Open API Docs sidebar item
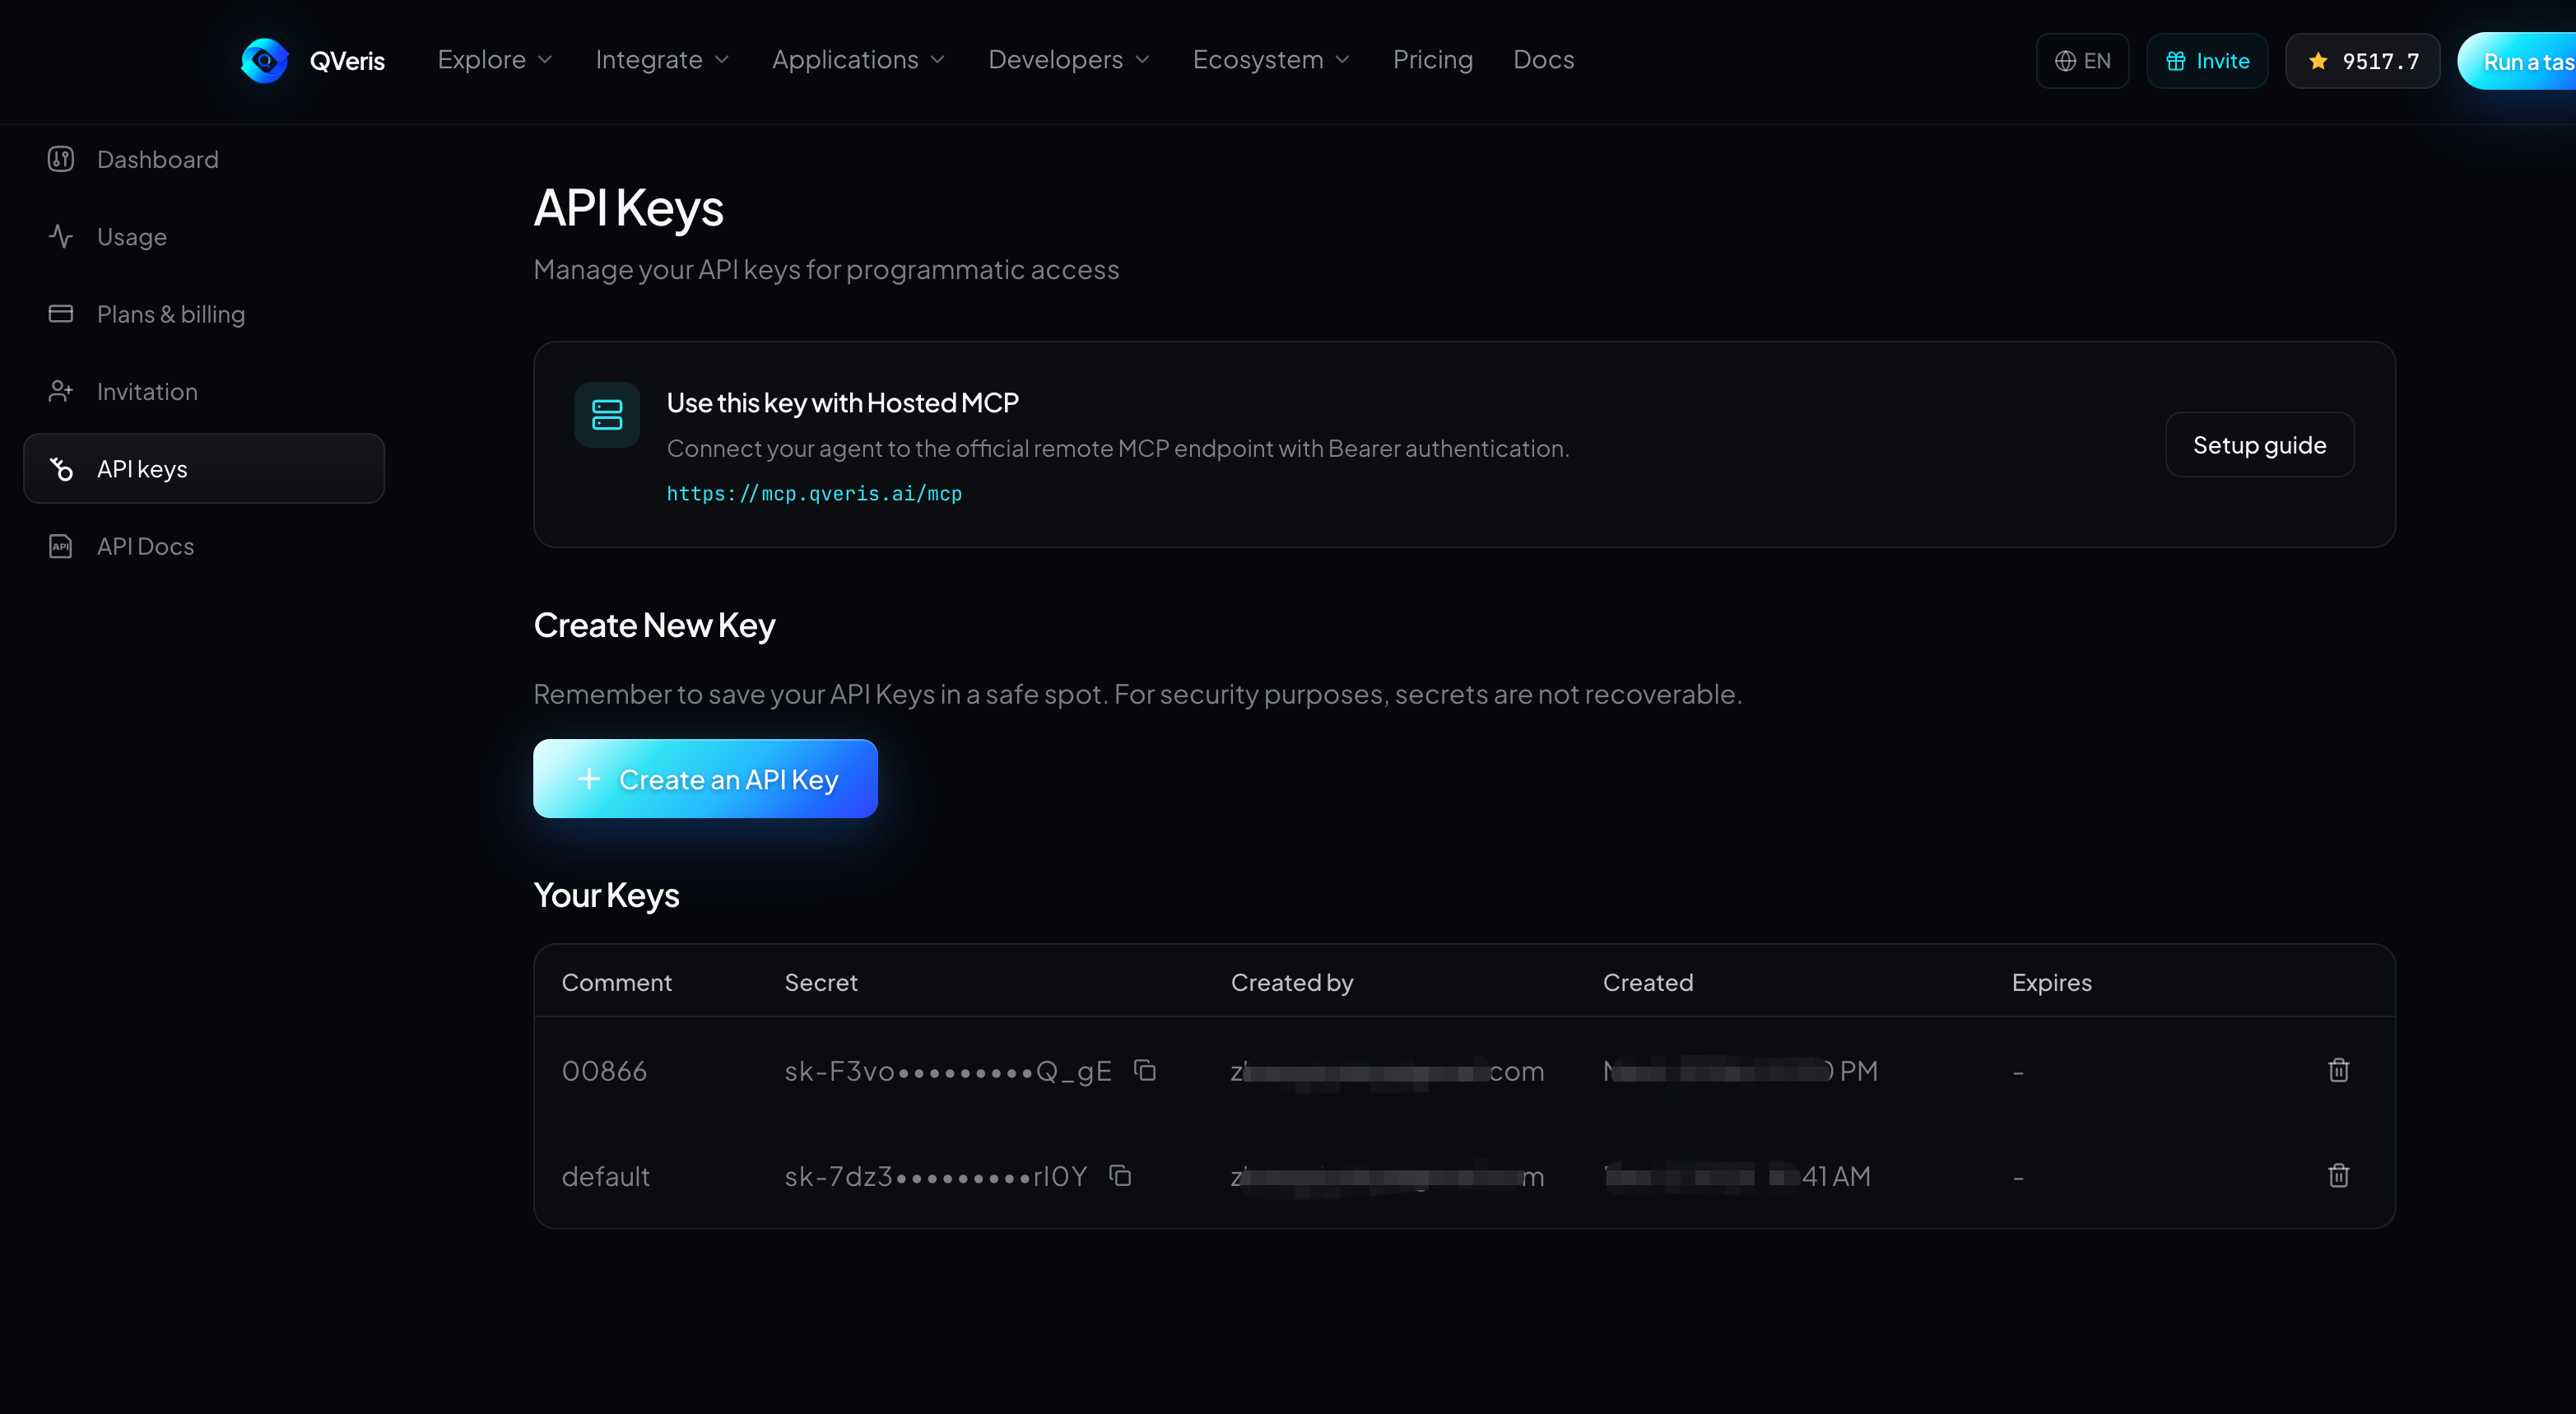2576x1414 pixels. (x=204, y=546)
